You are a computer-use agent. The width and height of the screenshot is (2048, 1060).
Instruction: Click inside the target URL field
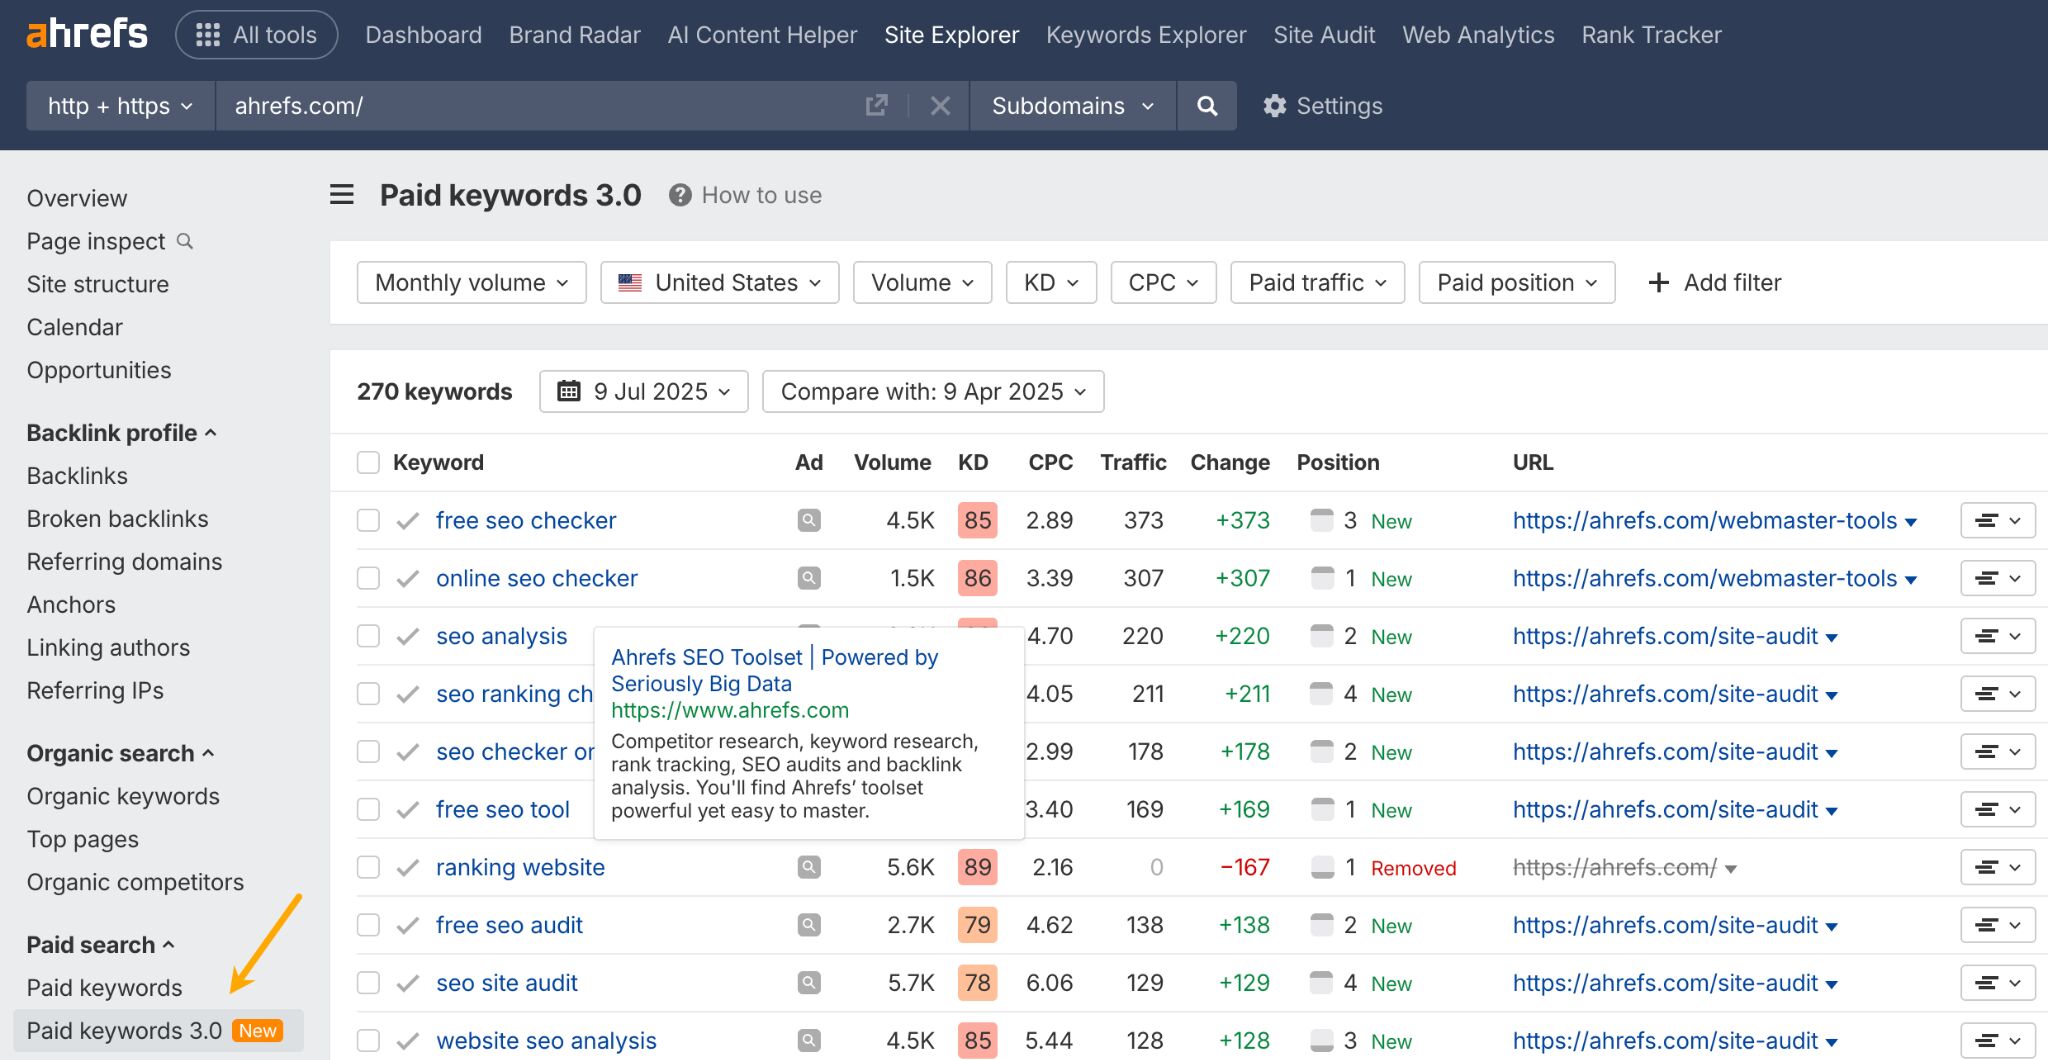pos(500,105)
